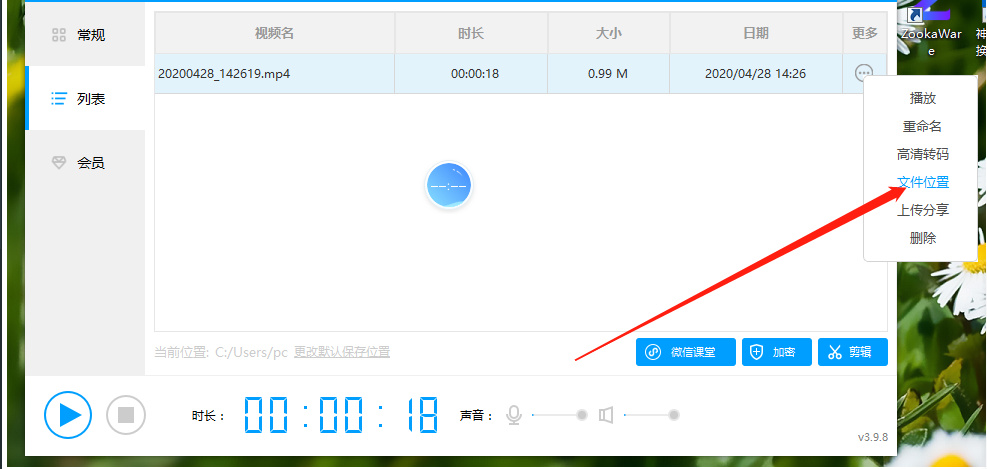This screenshot has height=469, width=987.
Task: Open the 剪辑 editing button
Action: click(x=853, y=352)
